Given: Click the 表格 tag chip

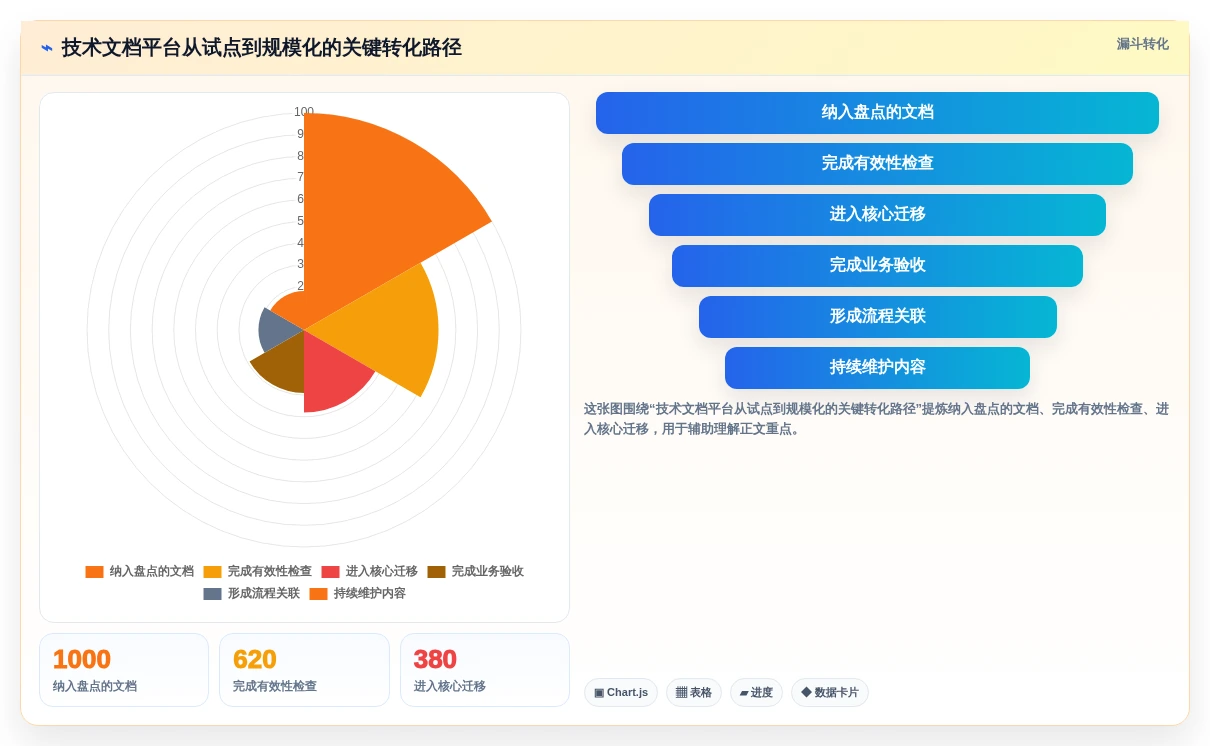Looking at the screenshot, I should point(694,693).
